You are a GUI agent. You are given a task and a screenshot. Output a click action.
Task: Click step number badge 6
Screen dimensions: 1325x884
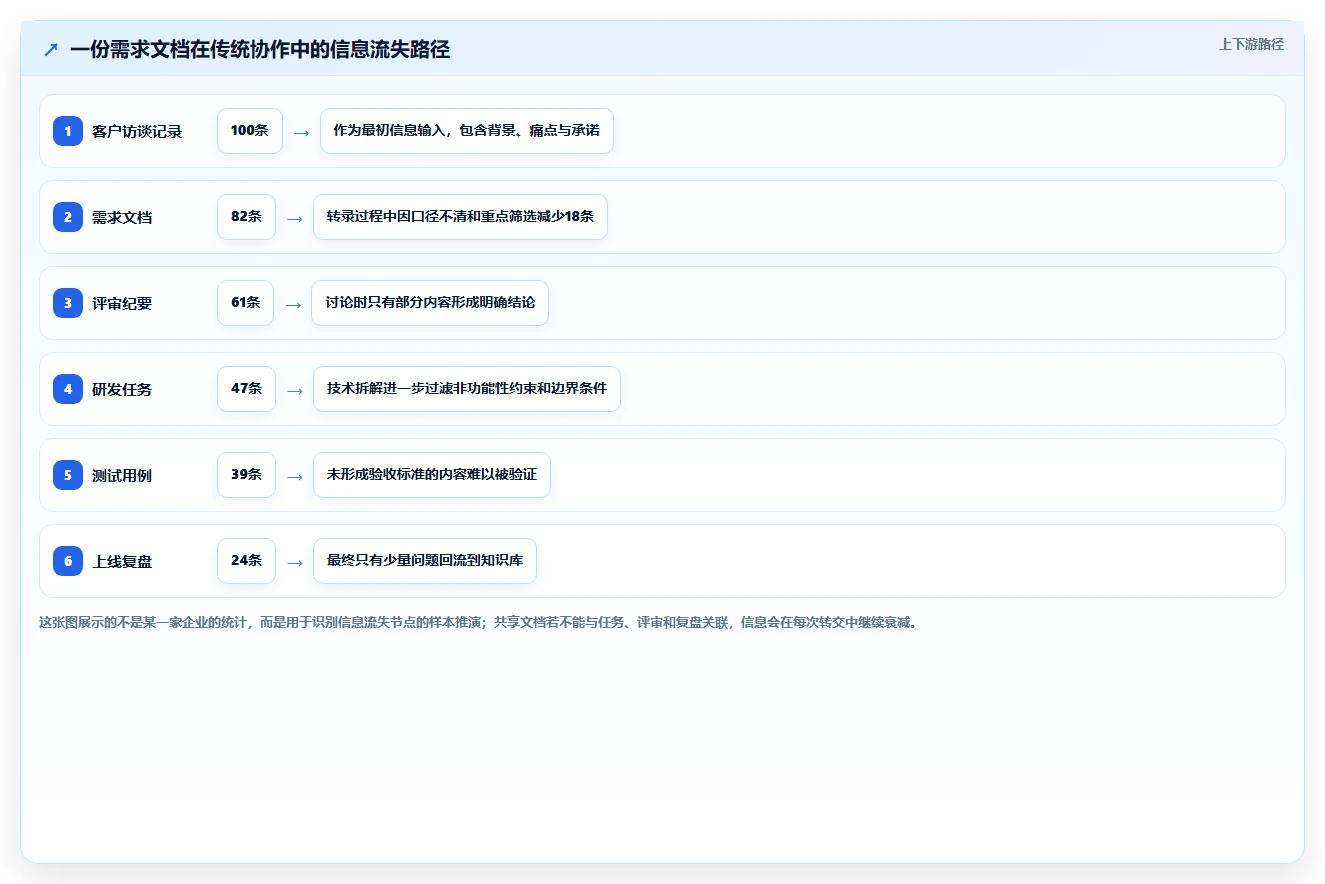pyautogui.click(x=68, y=561)
